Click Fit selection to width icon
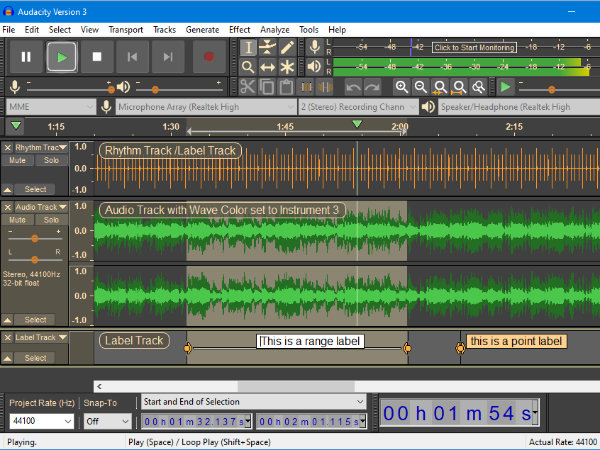This screenshot has width=600, height=450. click(x=440, y=87)
